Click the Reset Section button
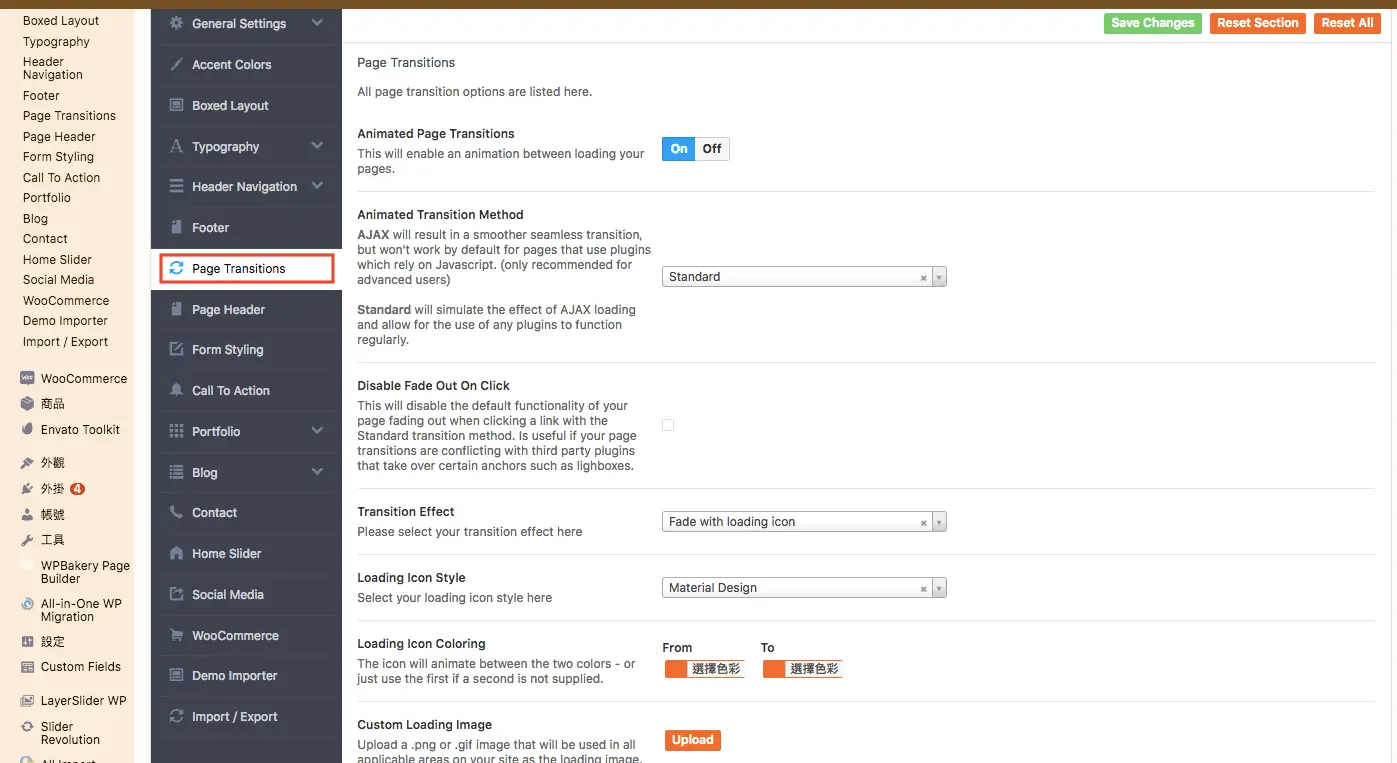Screen dimensions: 1397x763 pyautogui.click(x=1258, y=23)
